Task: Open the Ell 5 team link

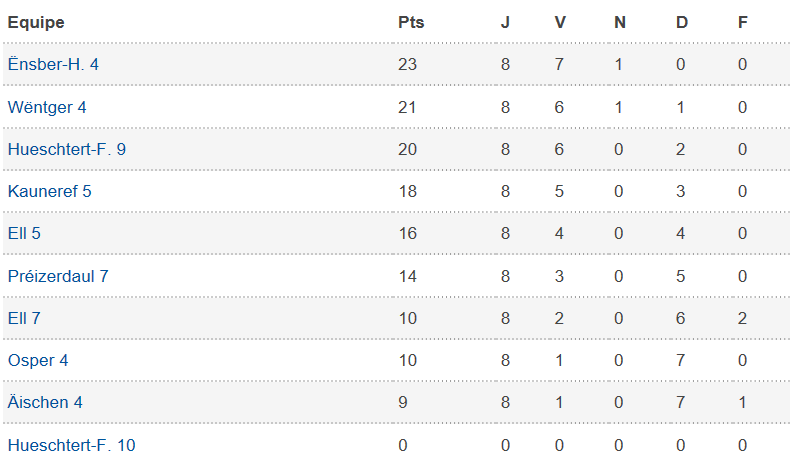Action: click(x=24, y=233)
